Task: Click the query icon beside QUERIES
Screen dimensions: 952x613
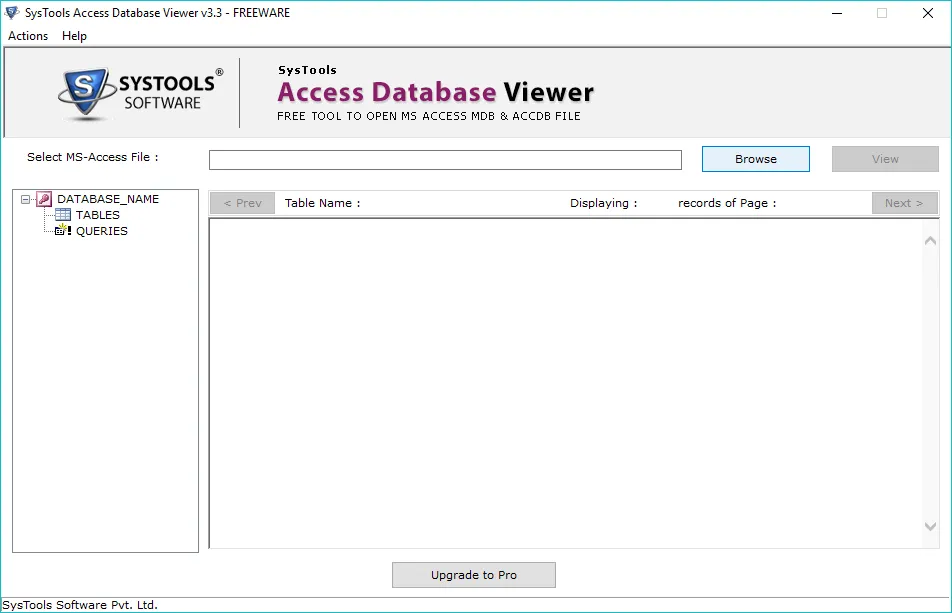Action: 63,231
